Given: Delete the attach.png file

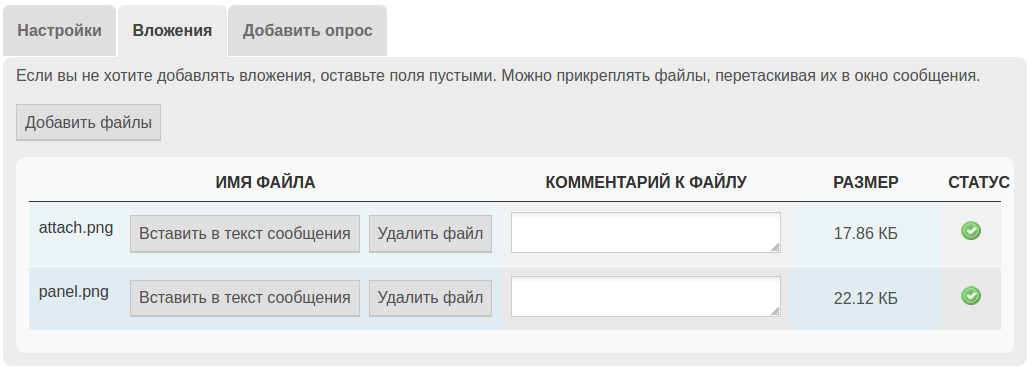Looking at the screenshot, I should [x=430, y=234].
